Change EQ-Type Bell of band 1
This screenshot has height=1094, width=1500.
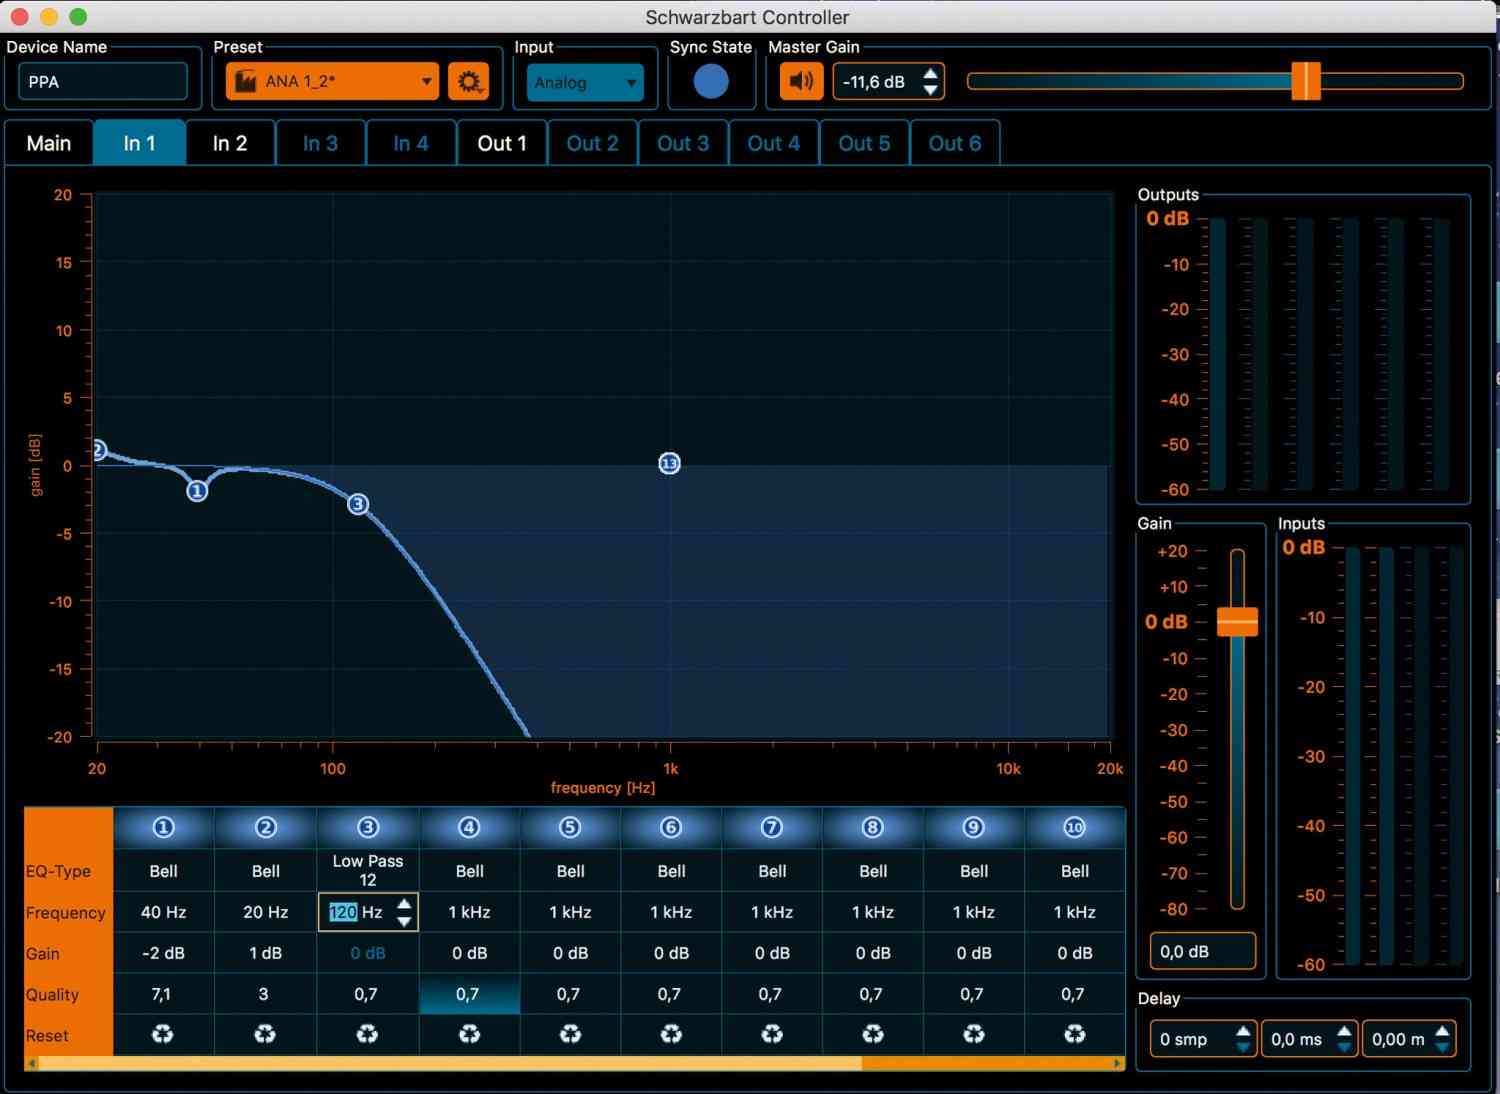coord(163,871)
